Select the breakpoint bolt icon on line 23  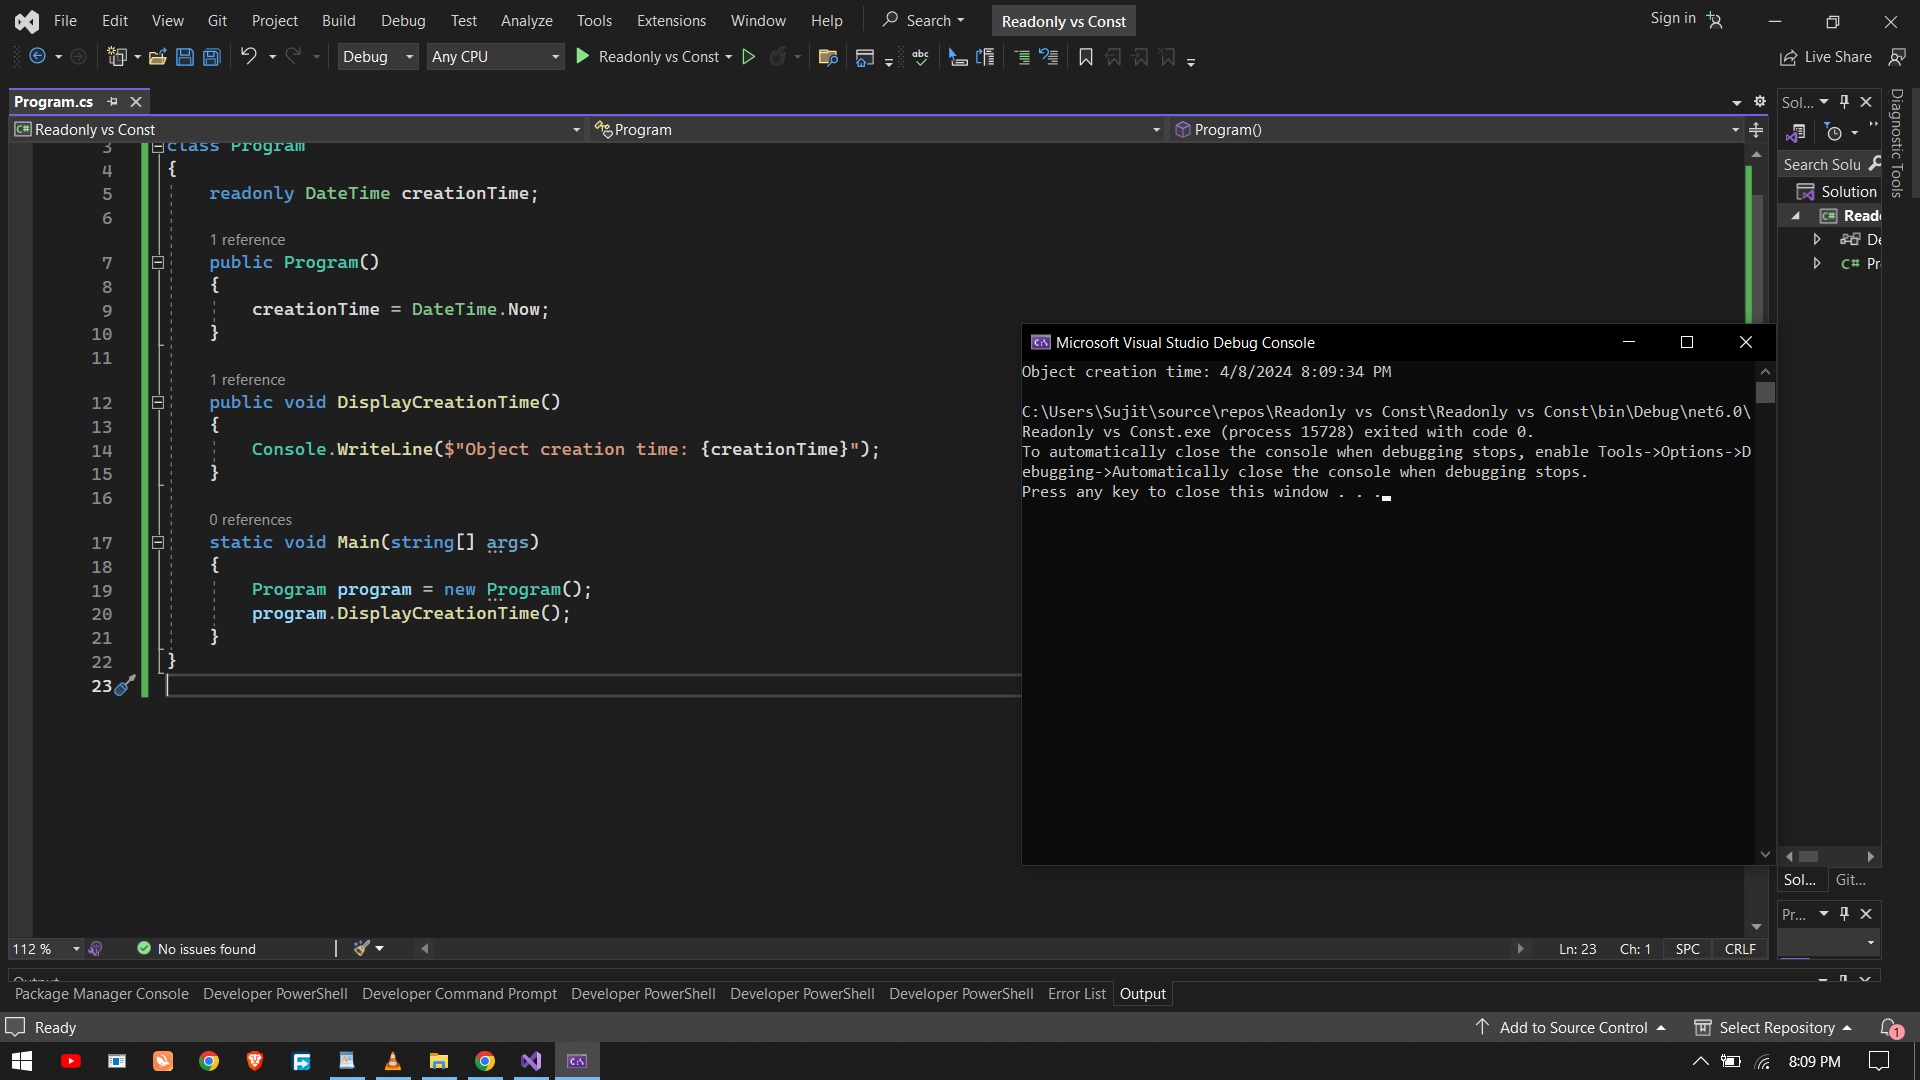coord(124,686)
